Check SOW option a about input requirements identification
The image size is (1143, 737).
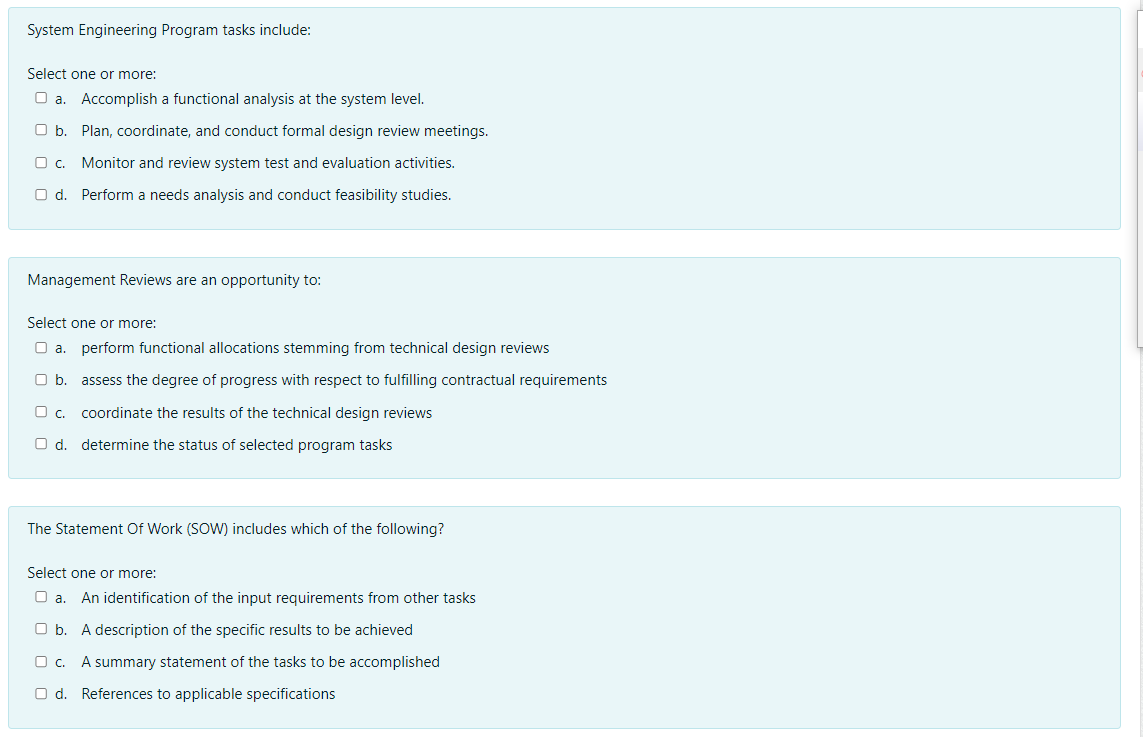pos(40,596)
